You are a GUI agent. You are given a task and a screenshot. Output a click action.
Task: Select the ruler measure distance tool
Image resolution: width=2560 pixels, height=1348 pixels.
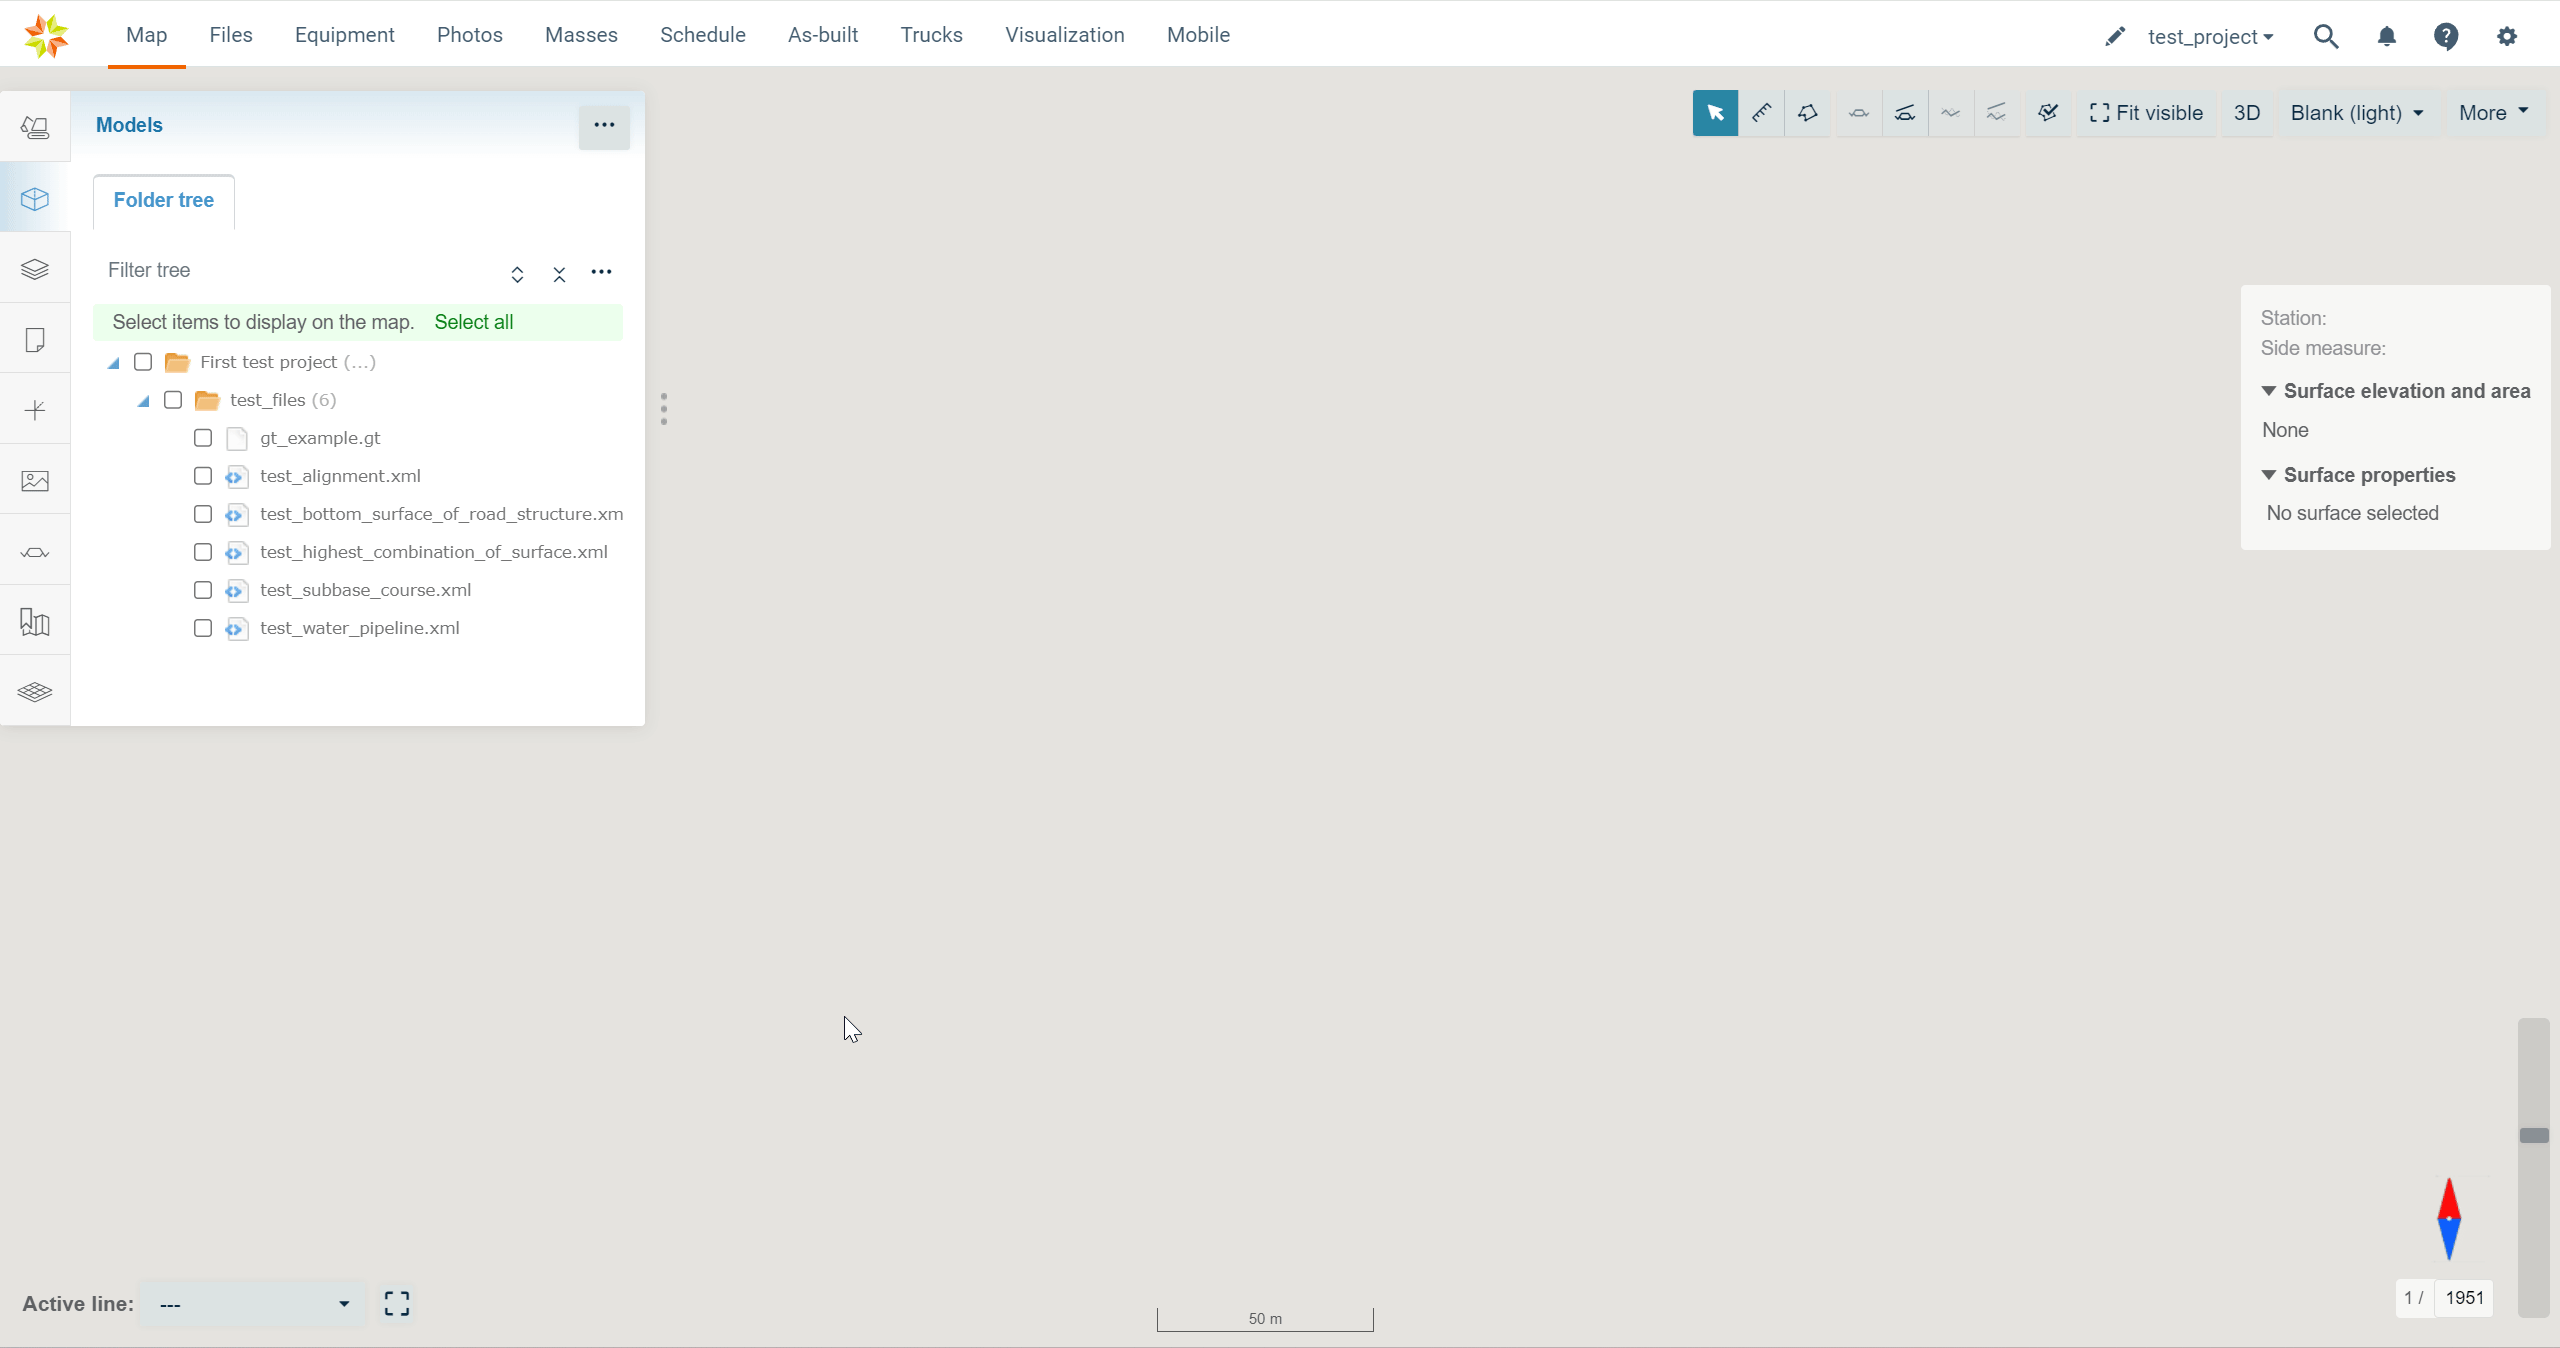click(x=1761, y=113)
